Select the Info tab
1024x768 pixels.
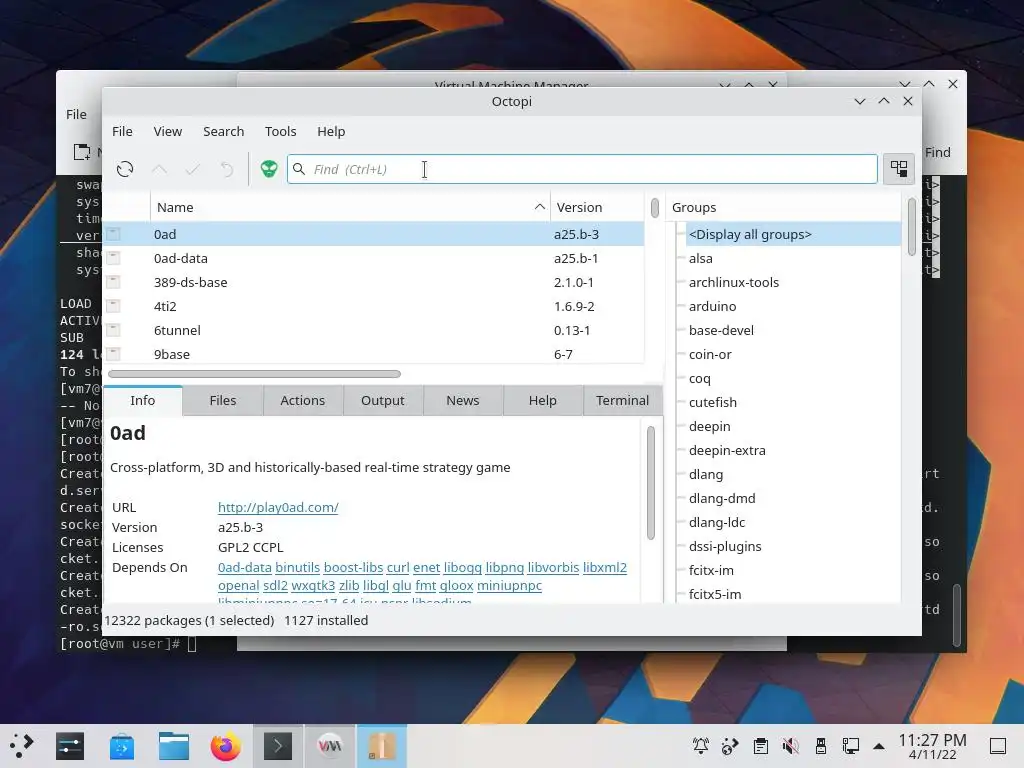pos(142,400)
